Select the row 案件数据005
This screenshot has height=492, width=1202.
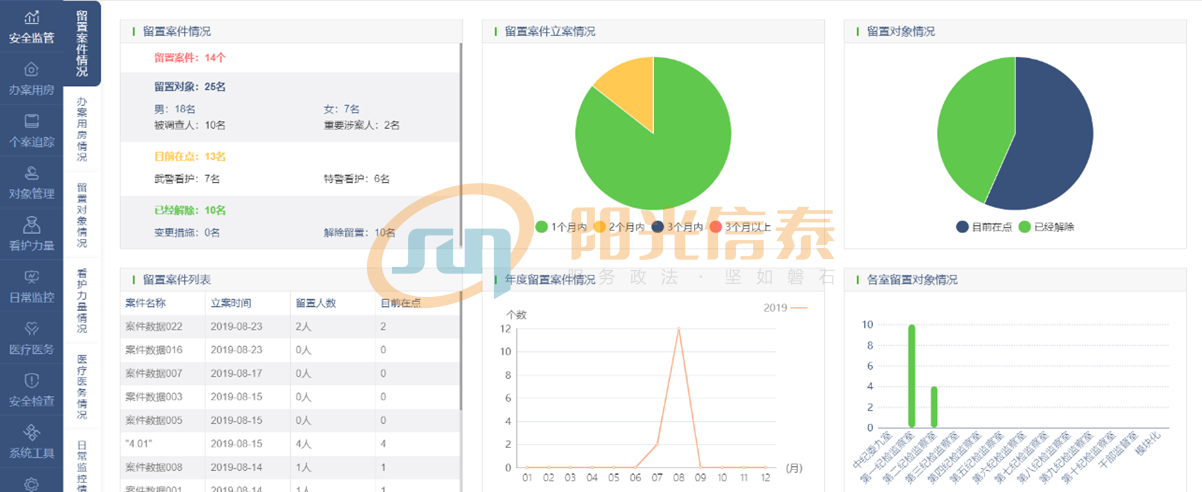tap(289, 420)
